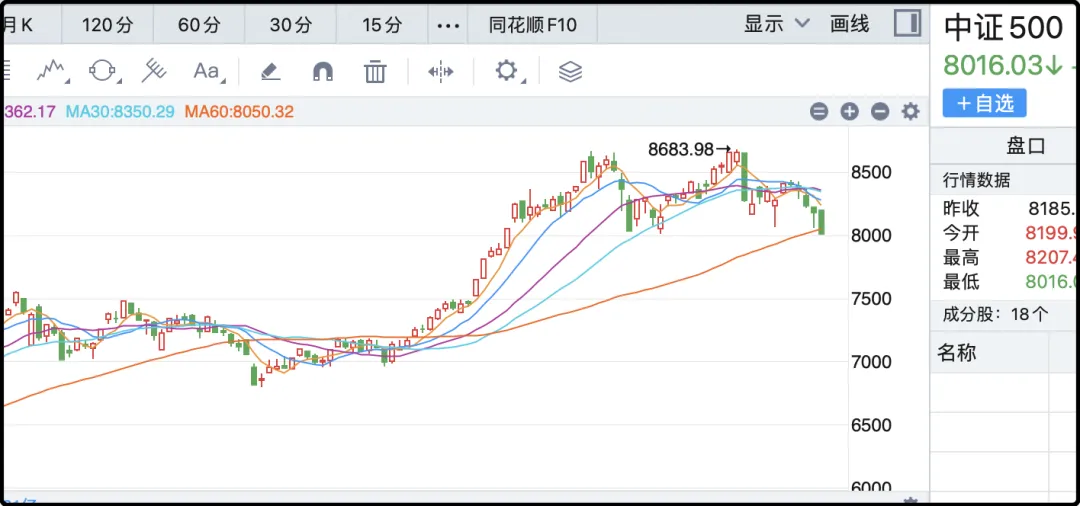The width and height of the screenshot is (1080, 506).
Task: Switch to the 60分 period tab
Action: [198, 25]
